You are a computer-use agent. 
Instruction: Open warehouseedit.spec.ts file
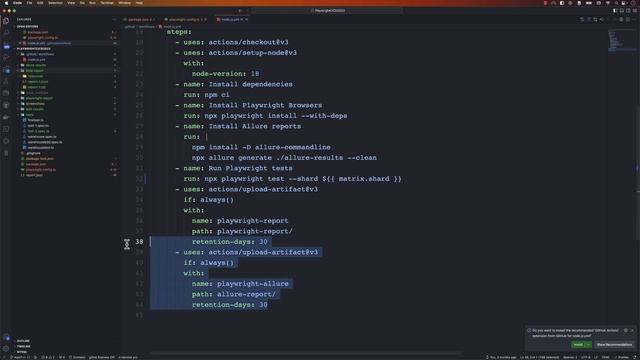[45, 142]
